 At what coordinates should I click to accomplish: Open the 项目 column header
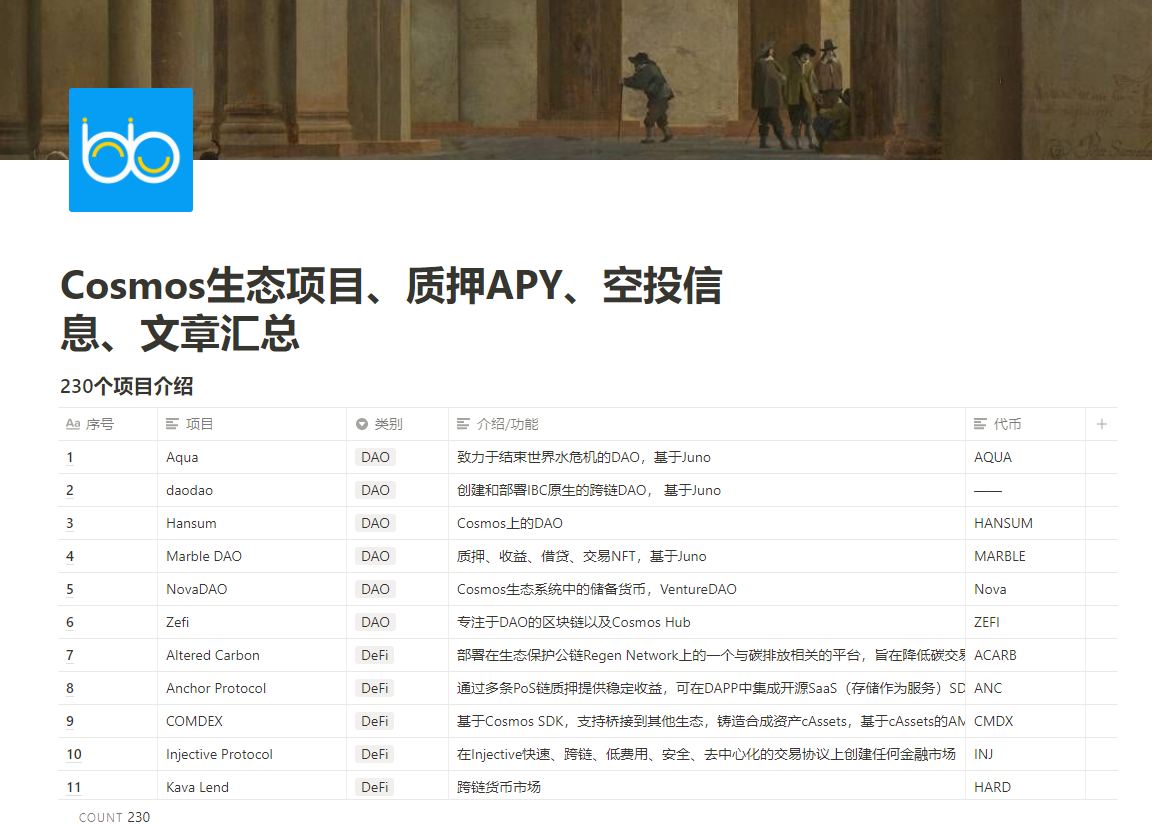252,424
